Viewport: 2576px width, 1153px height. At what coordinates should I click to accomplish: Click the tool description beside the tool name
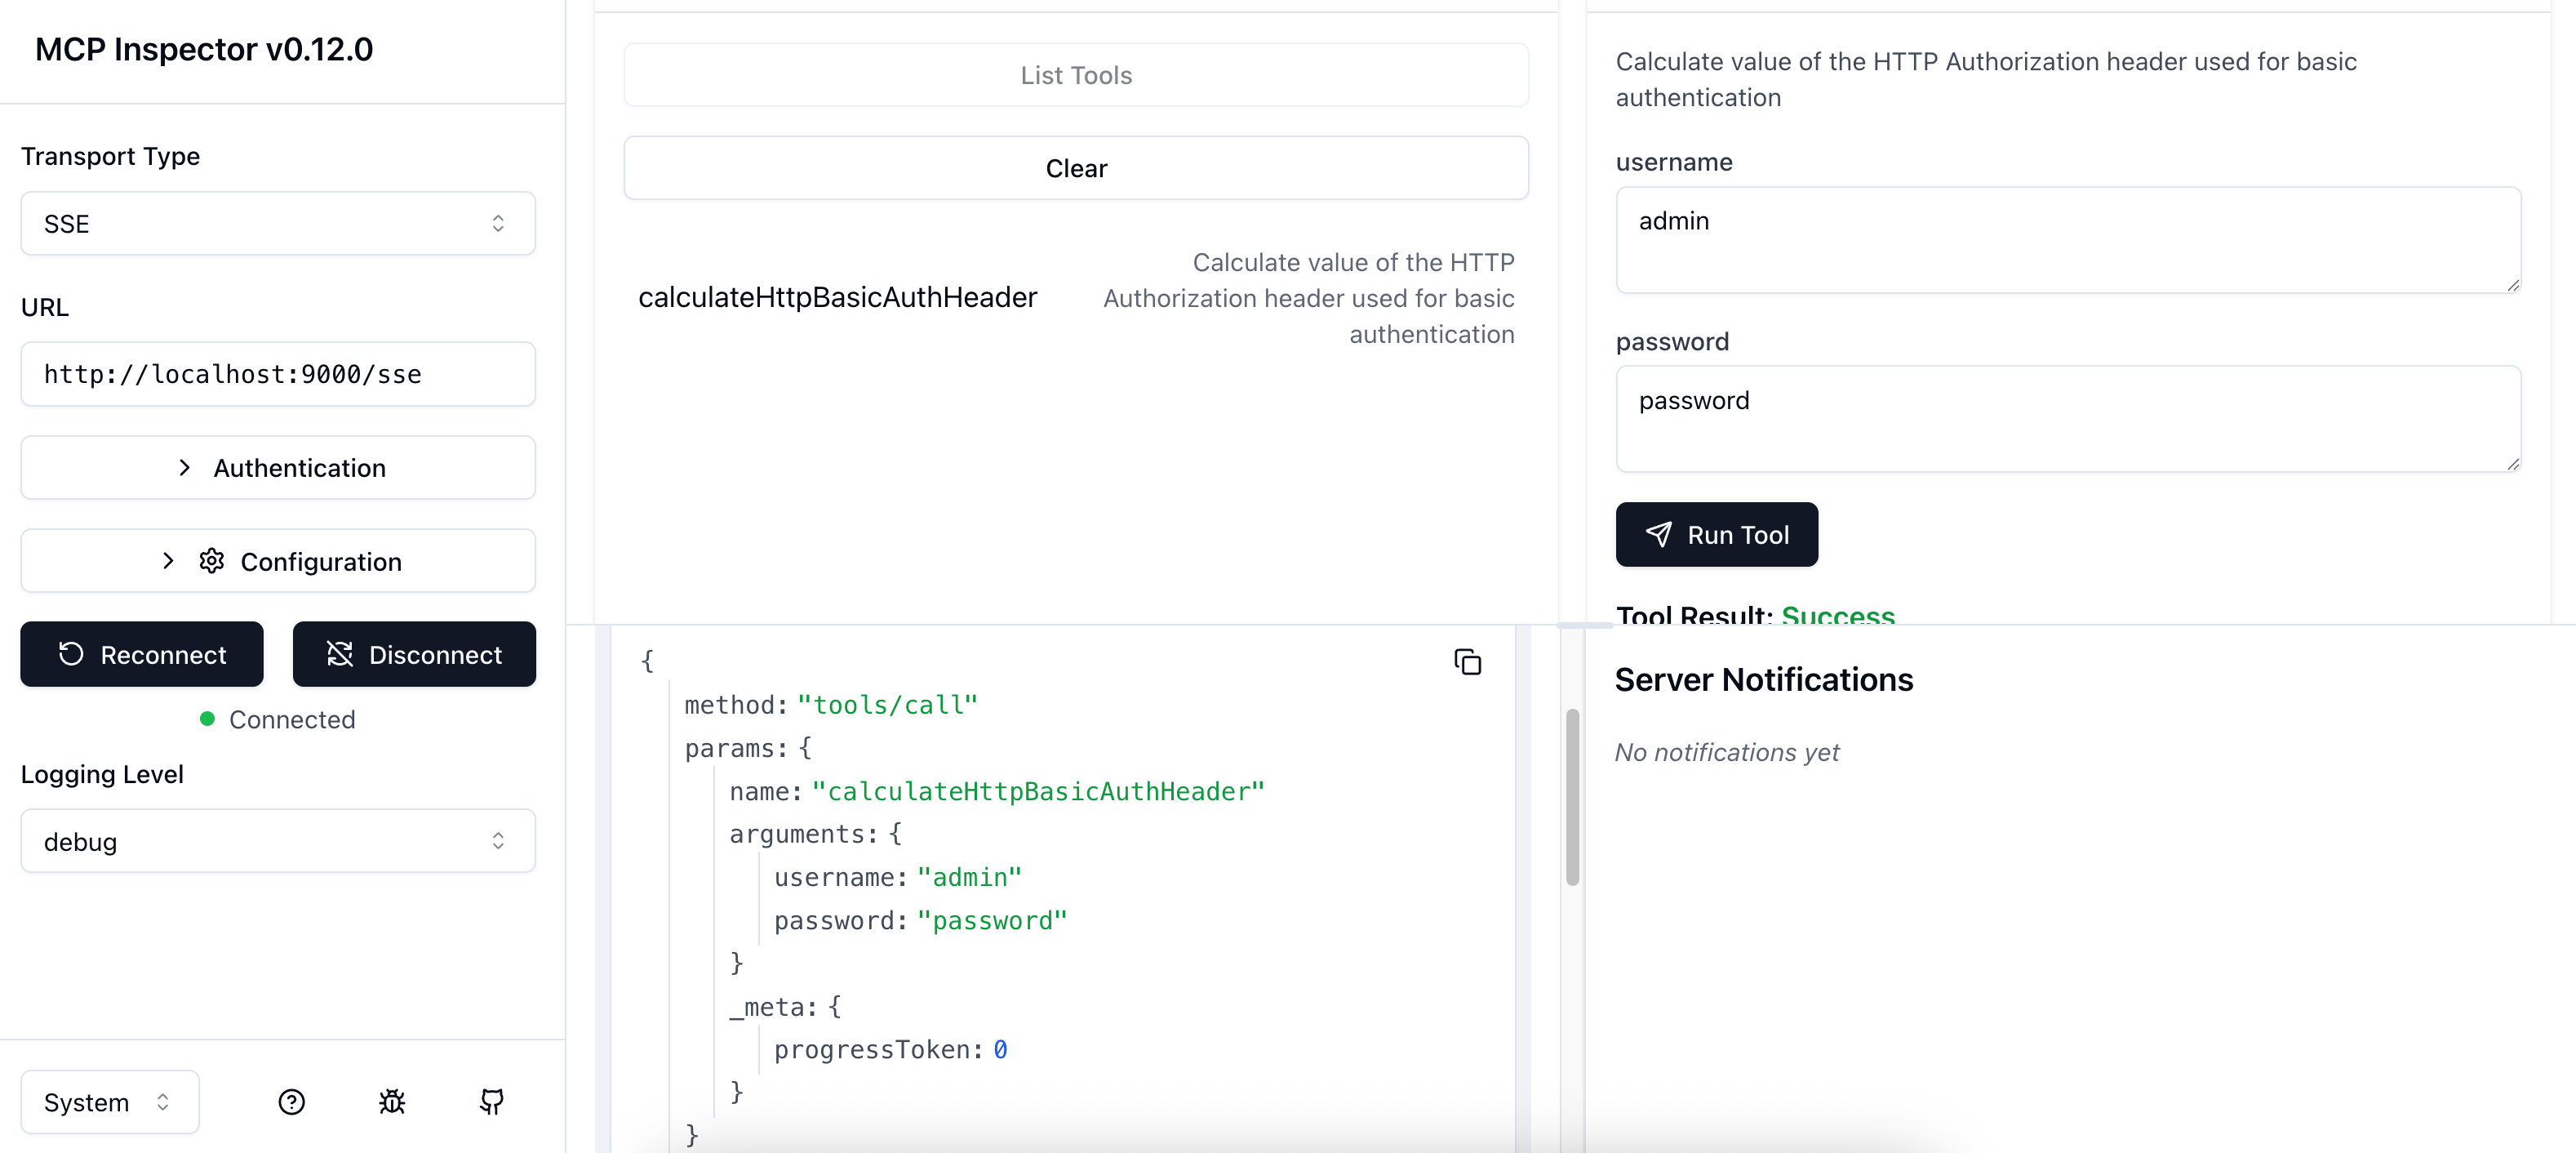coord(1308,298)
